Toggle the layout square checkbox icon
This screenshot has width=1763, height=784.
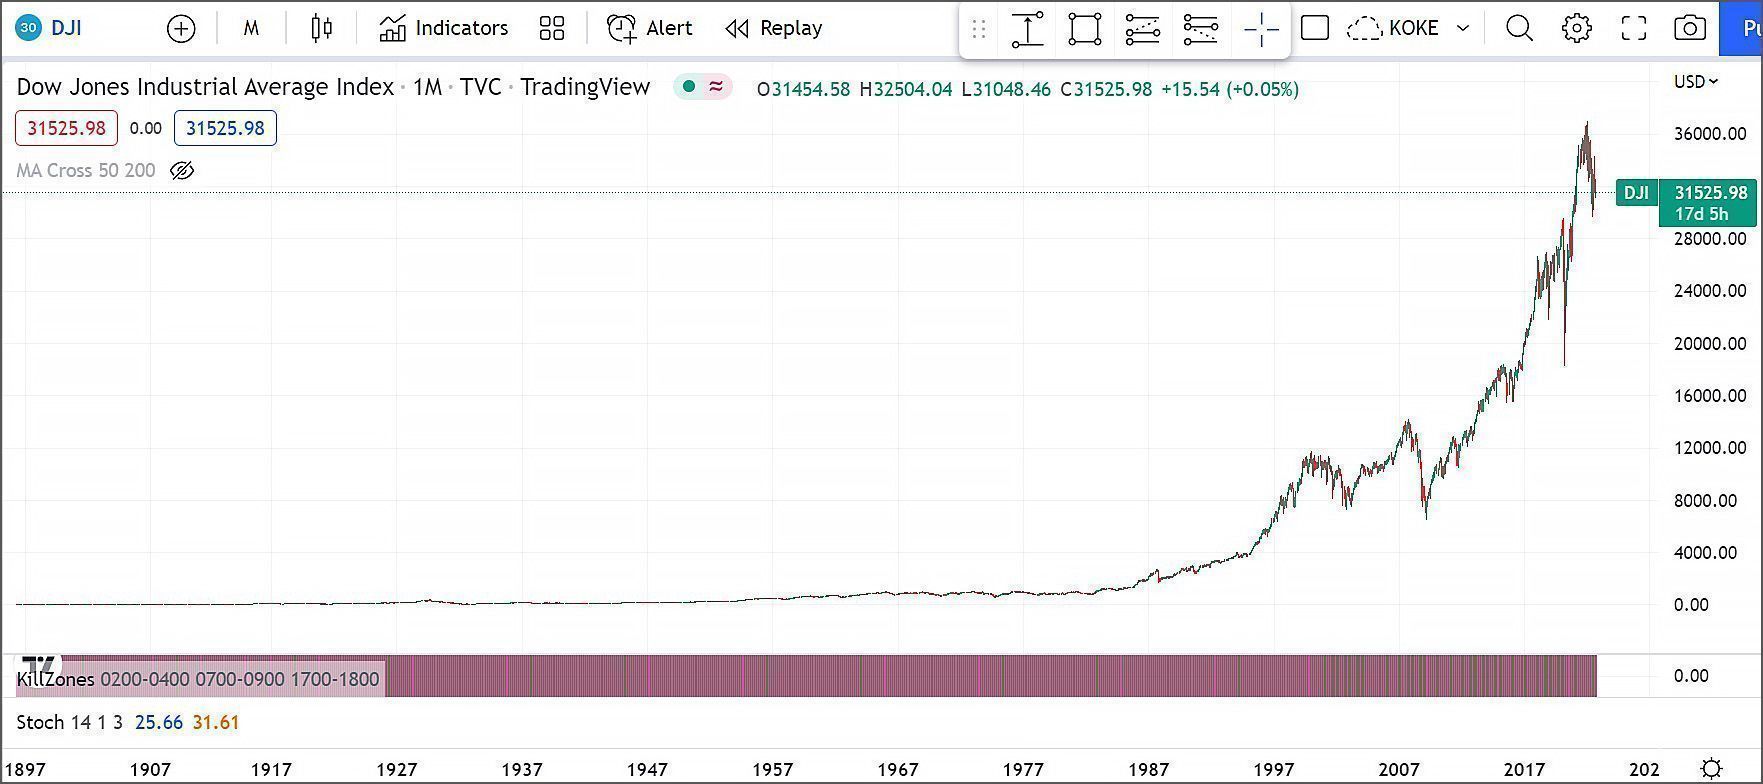1315,29
